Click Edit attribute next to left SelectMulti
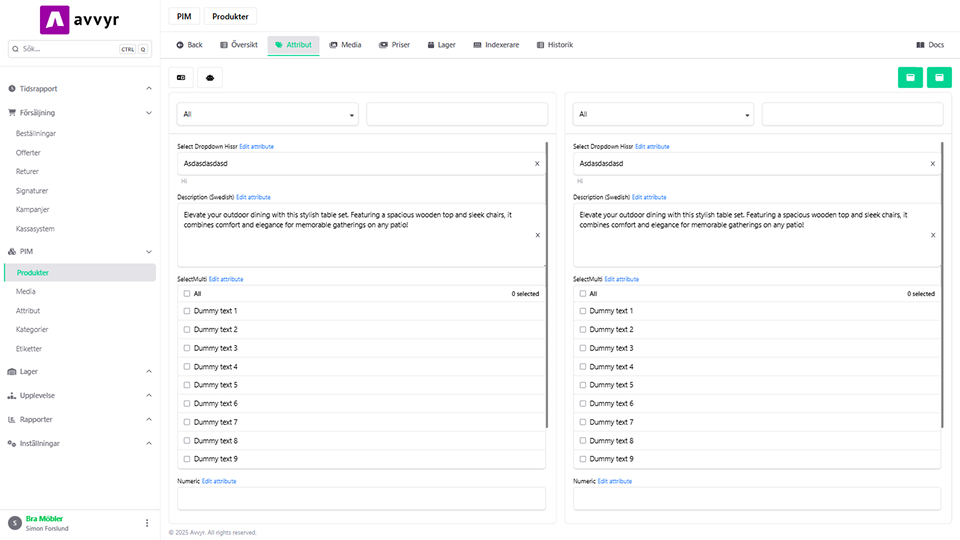 (226, 279)
